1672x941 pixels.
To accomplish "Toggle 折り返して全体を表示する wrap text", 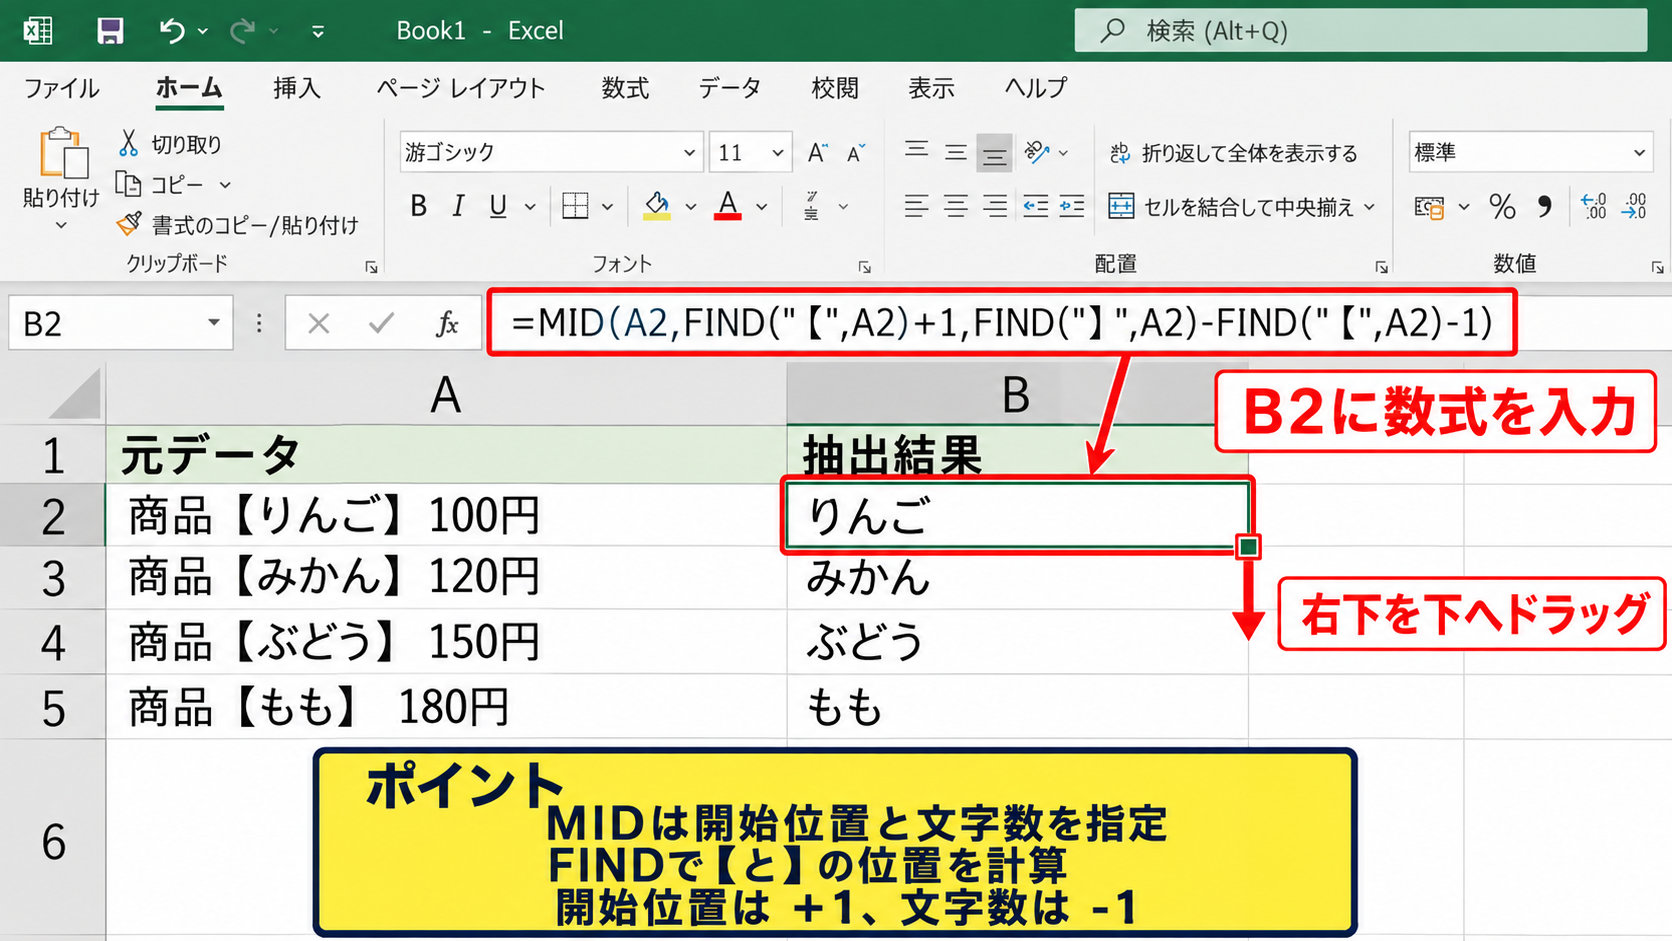I will [1233, 153].
